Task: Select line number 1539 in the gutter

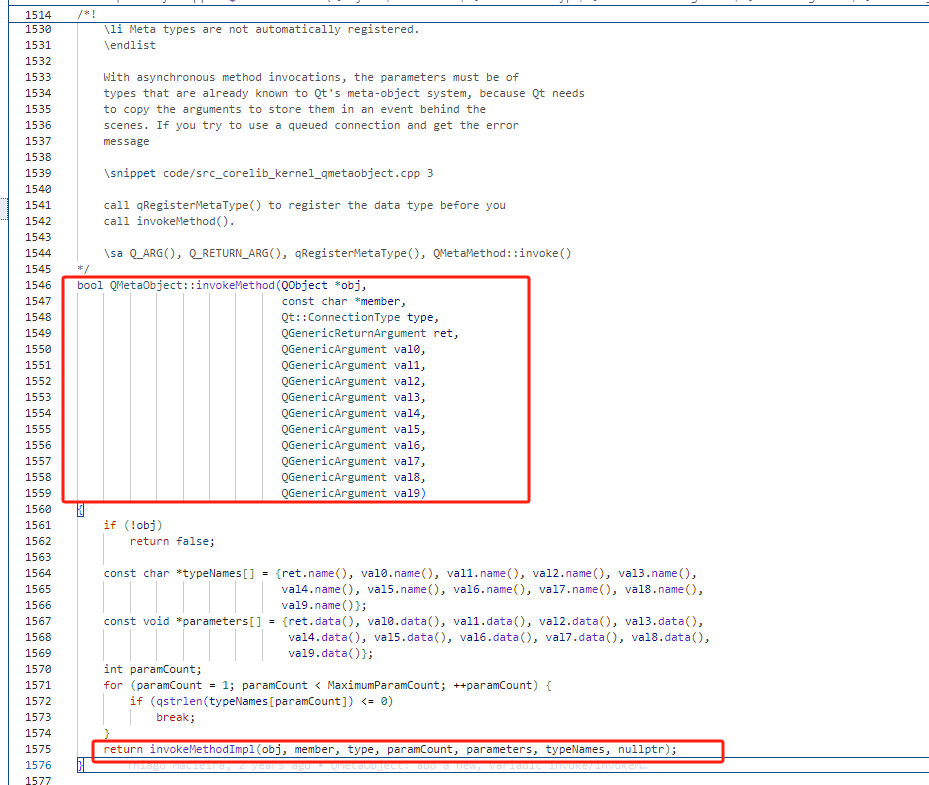Action: 38,173
